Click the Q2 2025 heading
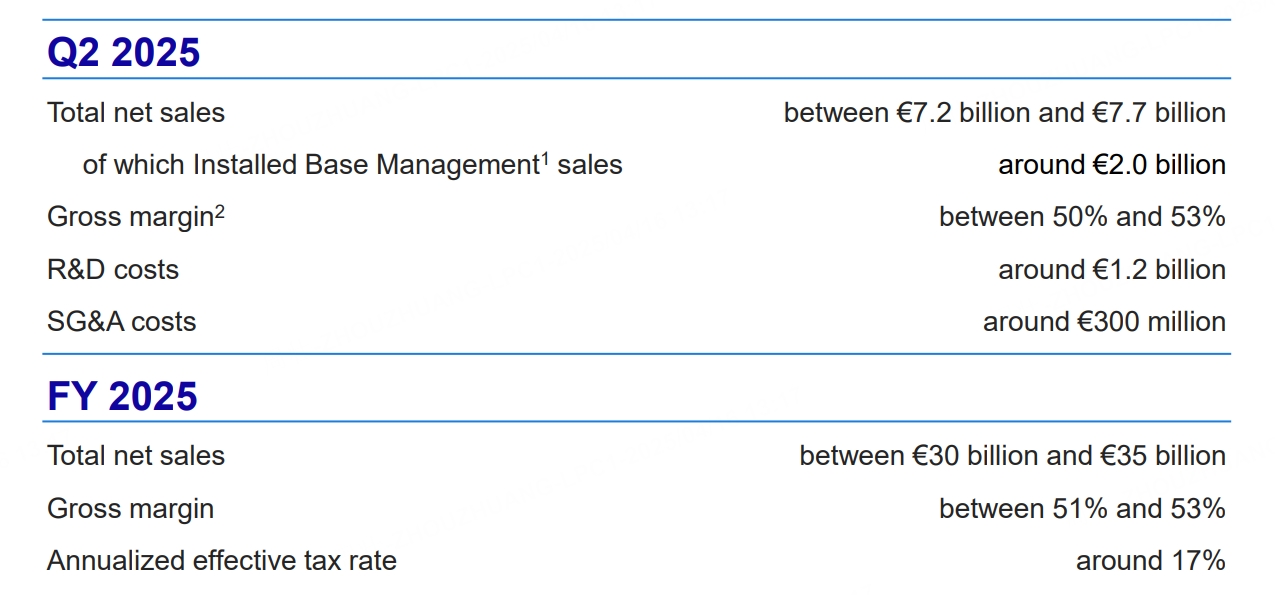Image resolution: width=1275 pixels, height=595 pixels. 124,52
